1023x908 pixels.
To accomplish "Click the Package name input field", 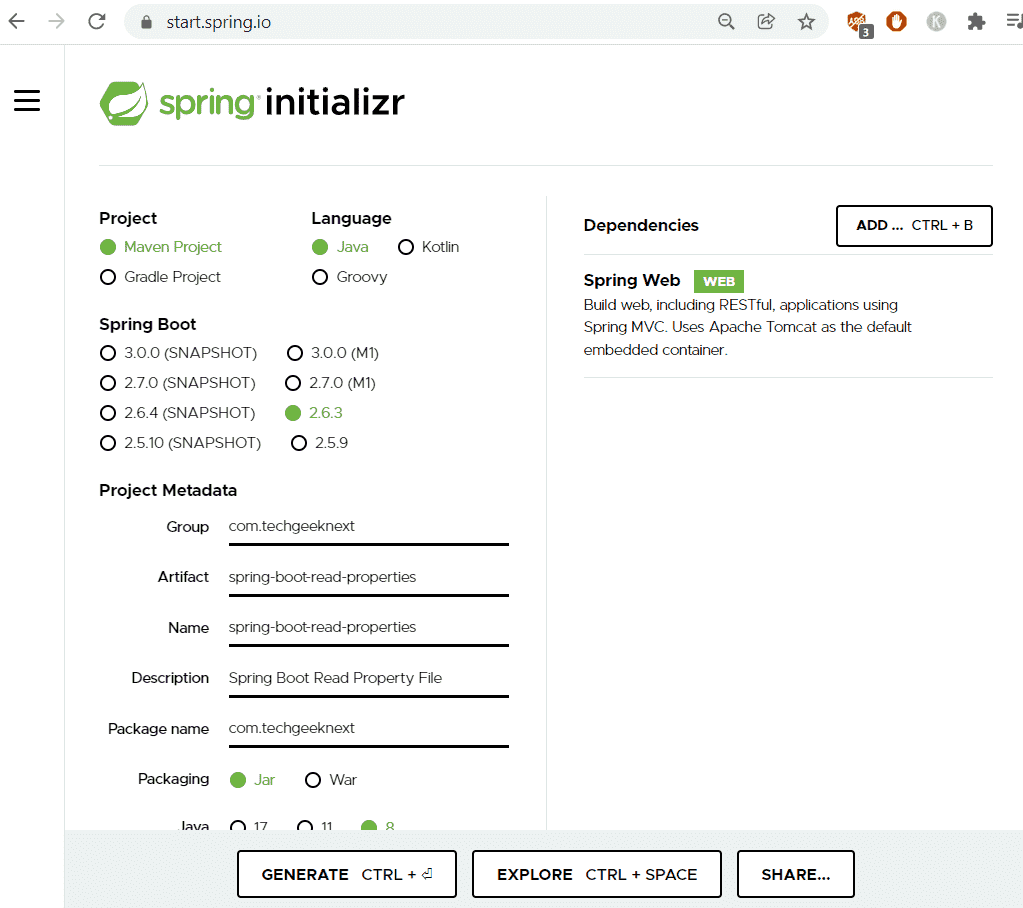I will click(x=369, y=729).
